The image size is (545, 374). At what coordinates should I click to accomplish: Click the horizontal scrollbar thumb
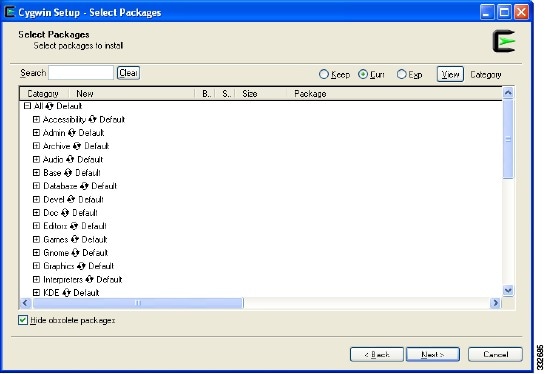[x=138, y=303]
